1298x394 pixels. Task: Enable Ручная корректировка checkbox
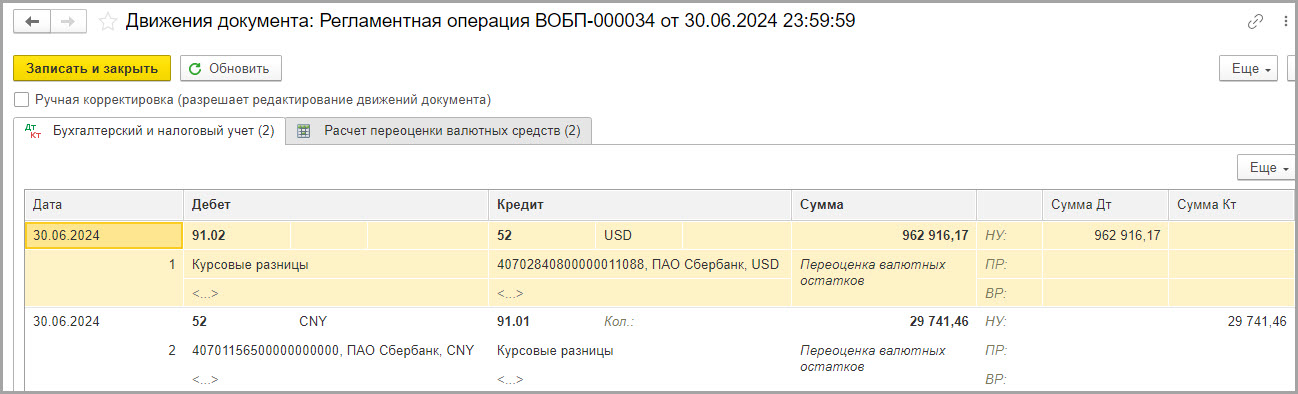22,100
